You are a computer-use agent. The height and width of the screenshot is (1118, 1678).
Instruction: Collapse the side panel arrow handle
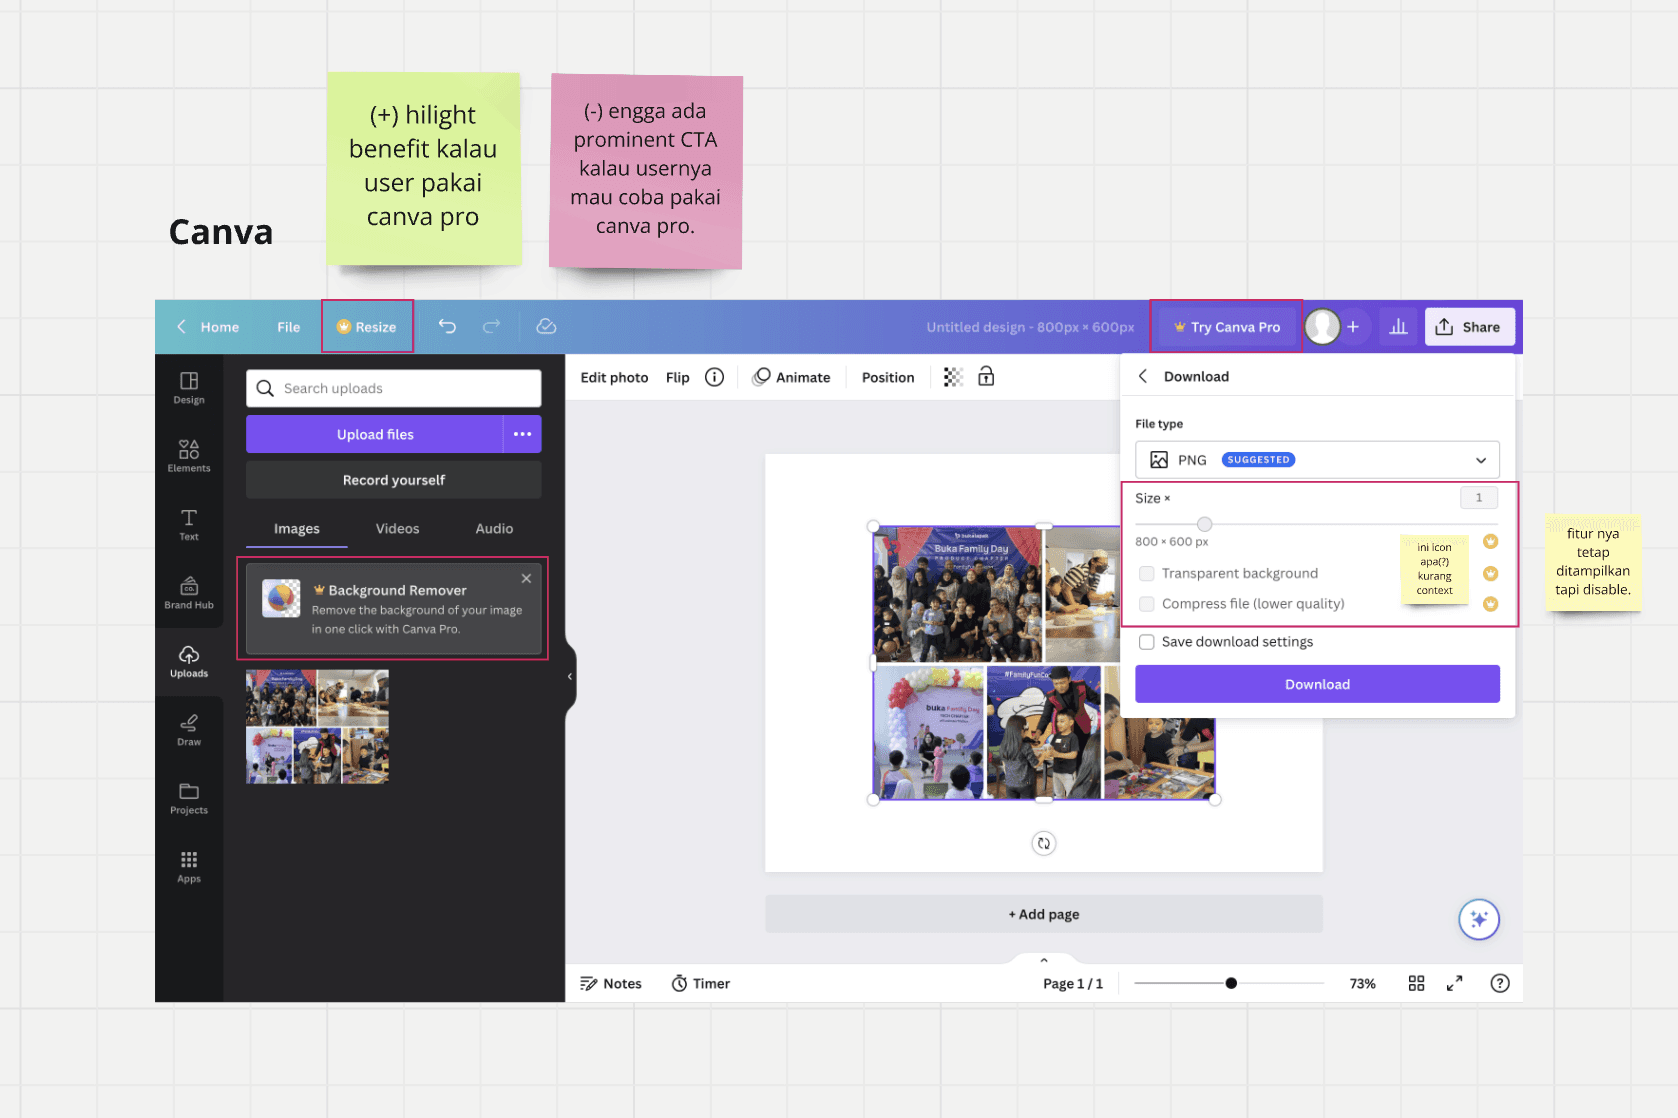(570, 676)
